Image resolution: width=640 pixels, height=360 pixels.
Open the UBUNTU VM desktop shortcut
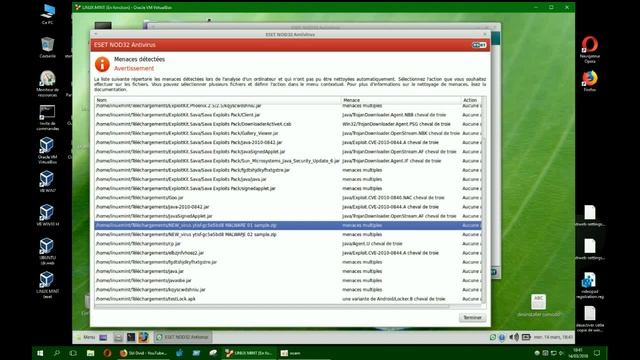click(47, 251)
